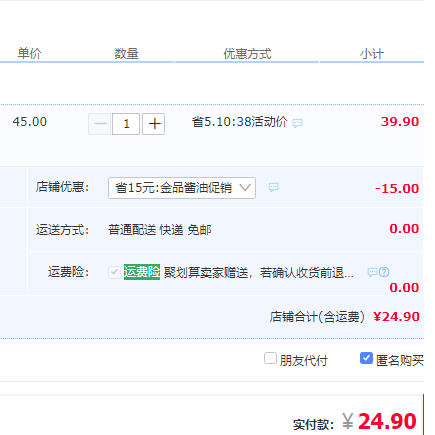Click the 小计 column header

[372, 54]
